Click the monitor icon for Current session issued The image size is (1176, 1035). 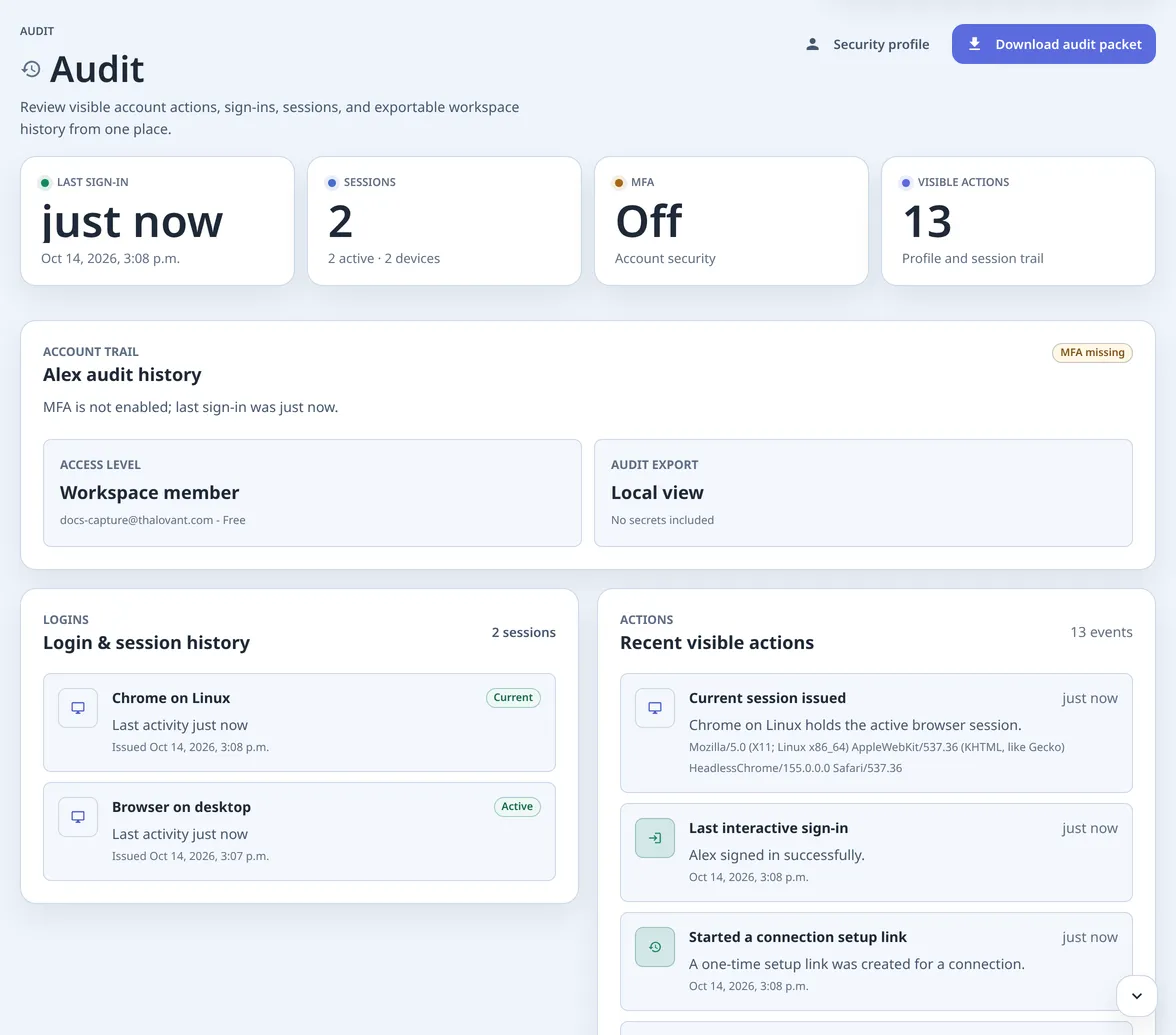pos(655,708)
